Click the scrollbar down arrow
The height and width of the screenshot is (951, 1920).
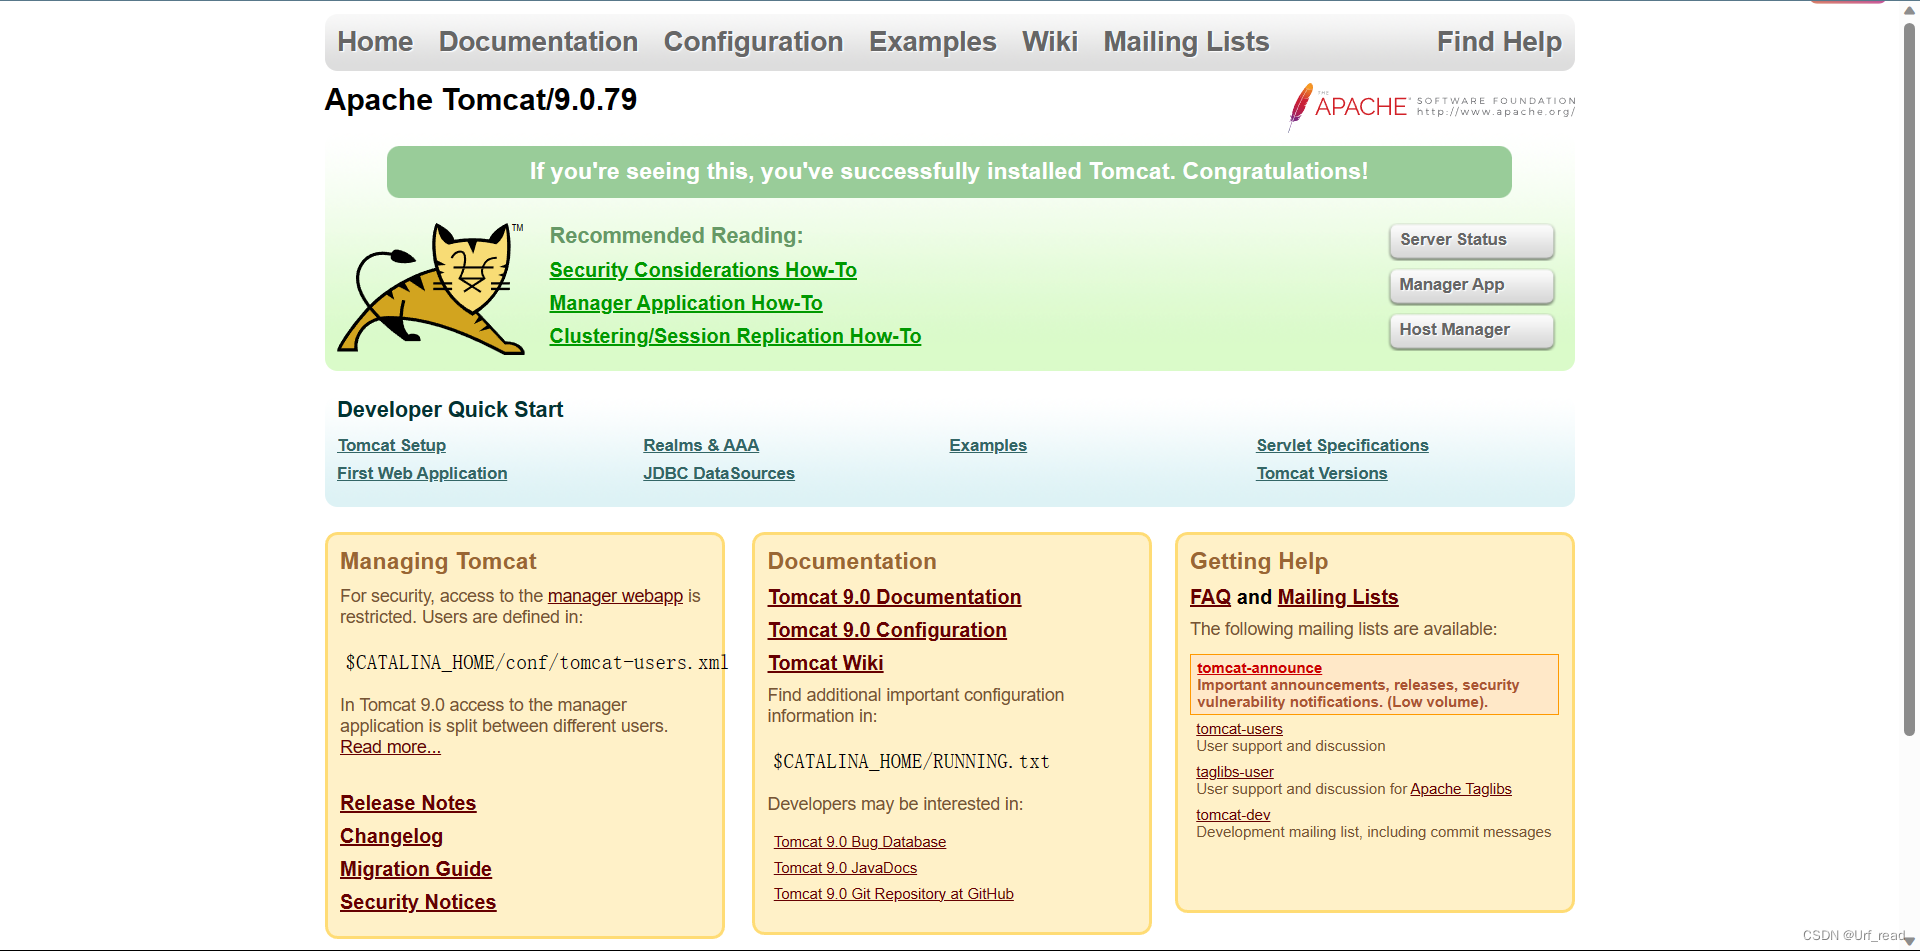click(1909, 941)
